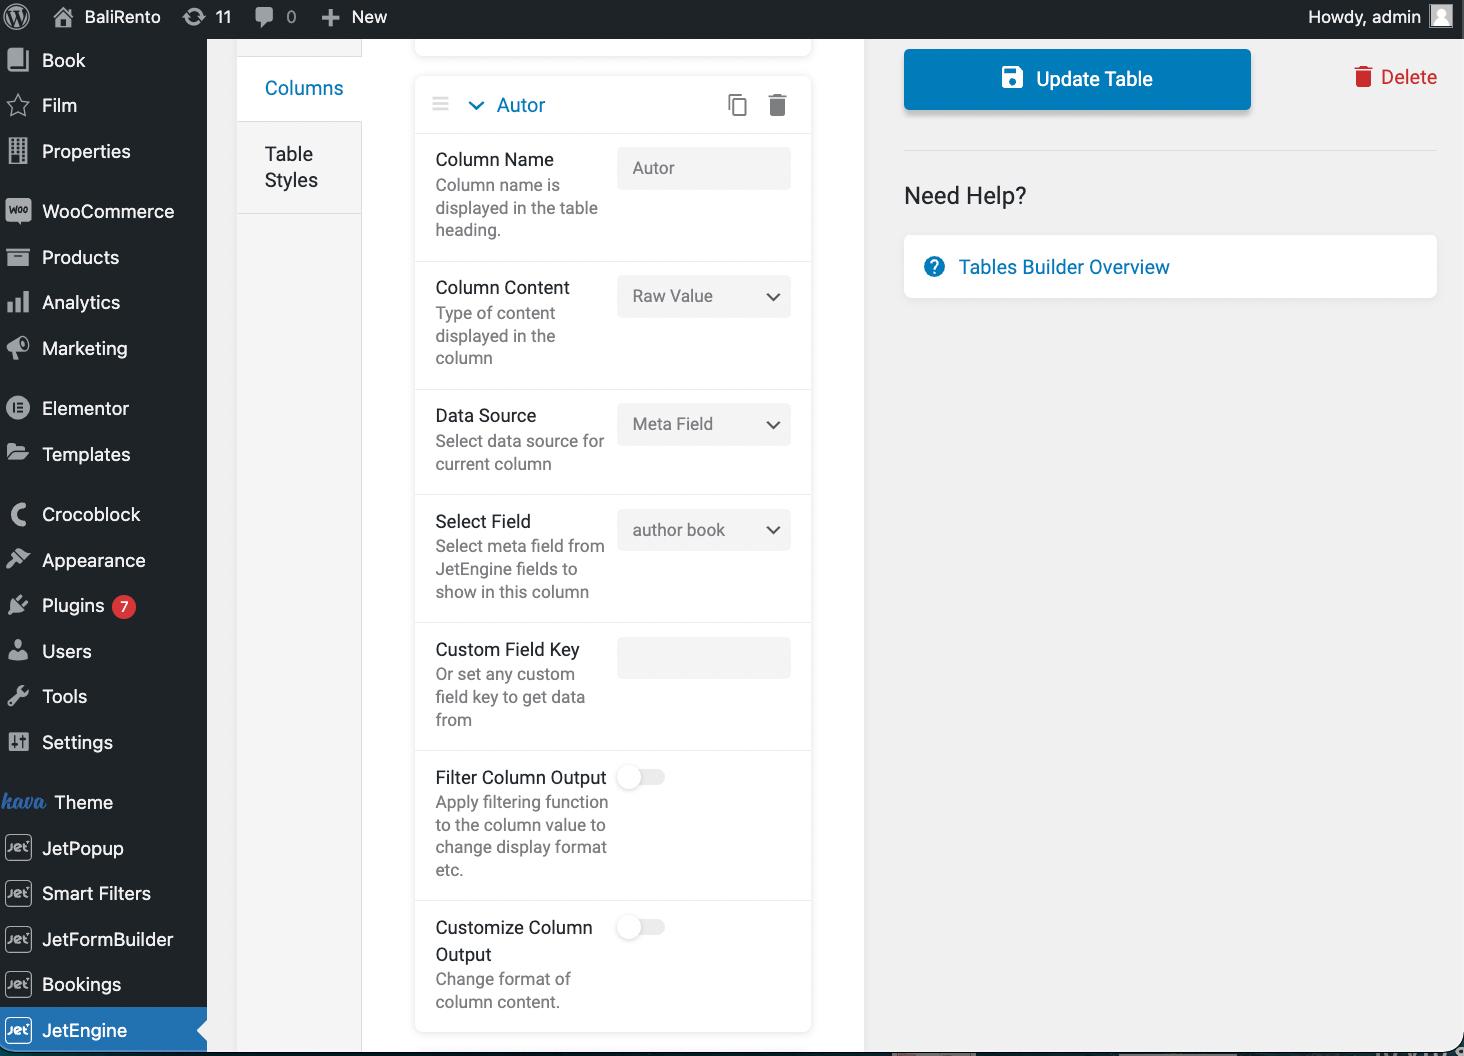The image size is (1464, 1056).
Task: Click the Custom Field Key input field
Action: pyautogui.click(x=704, y=658)
